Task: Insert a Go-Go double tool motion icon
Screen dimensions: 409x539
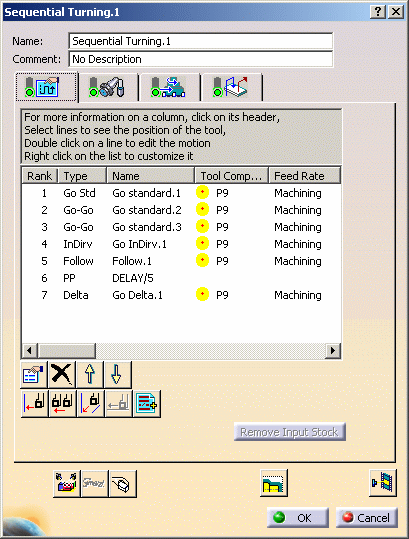Action: [62, 404]
